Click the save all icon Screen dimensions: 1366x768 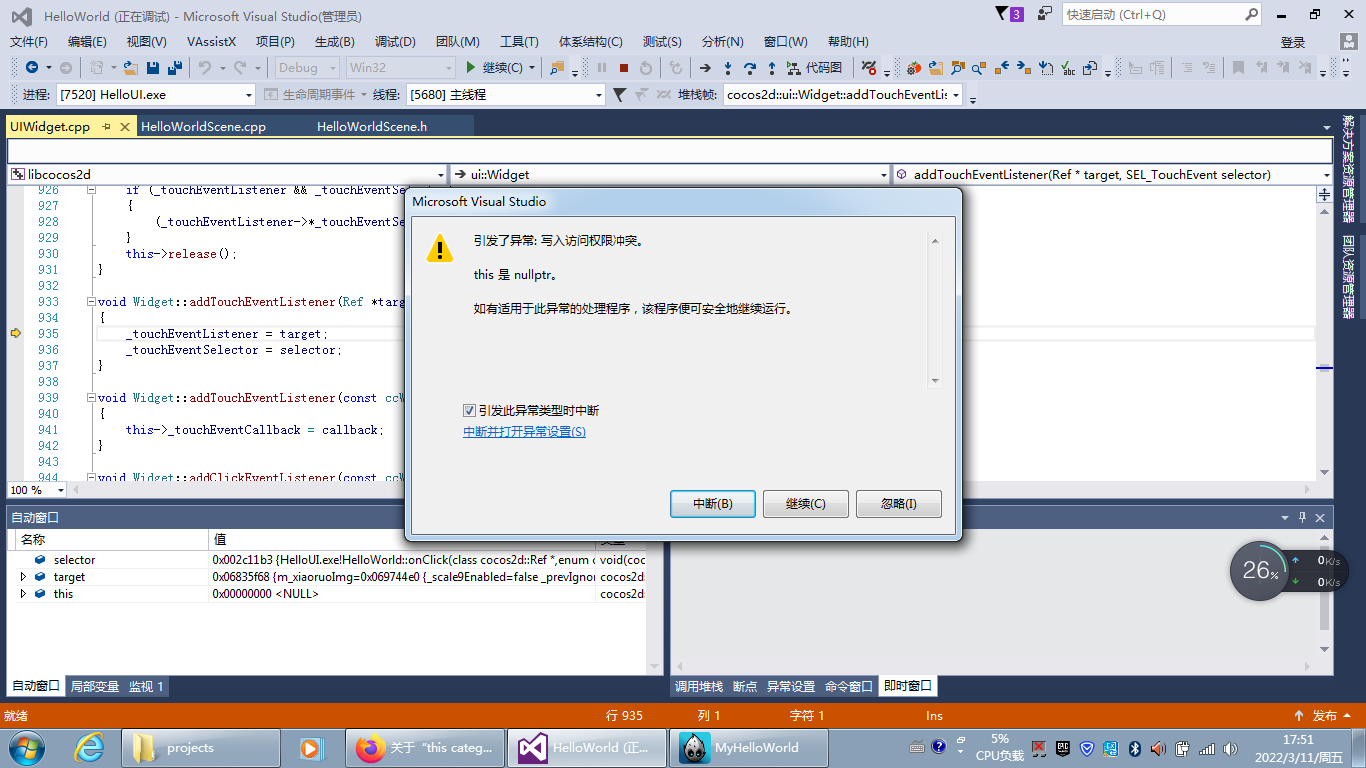tap(174, 68)
